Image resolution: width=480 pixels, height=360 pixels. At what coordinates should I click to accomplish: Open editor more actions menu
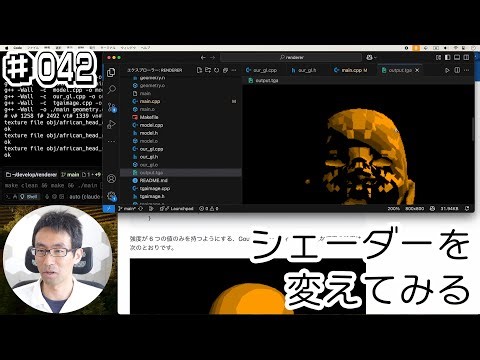pos(467,70)
